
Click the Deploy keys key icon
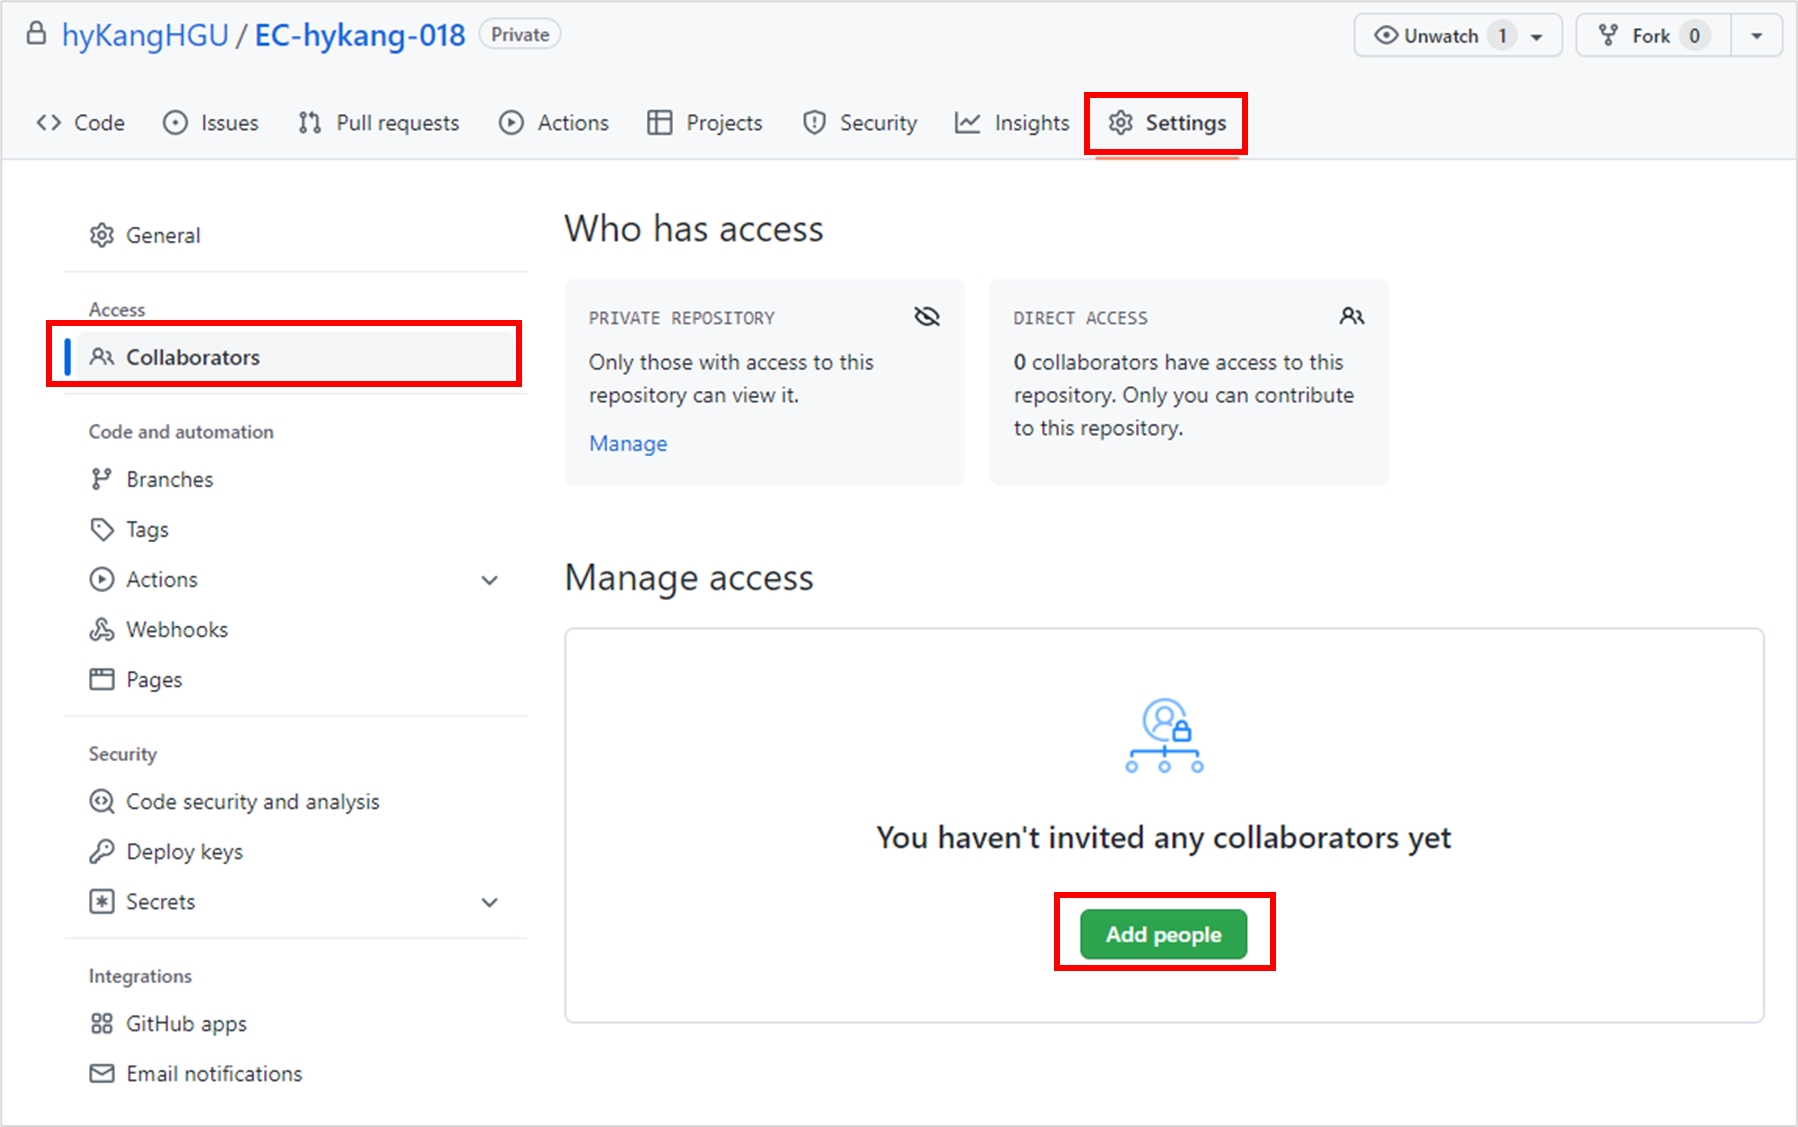101,851
